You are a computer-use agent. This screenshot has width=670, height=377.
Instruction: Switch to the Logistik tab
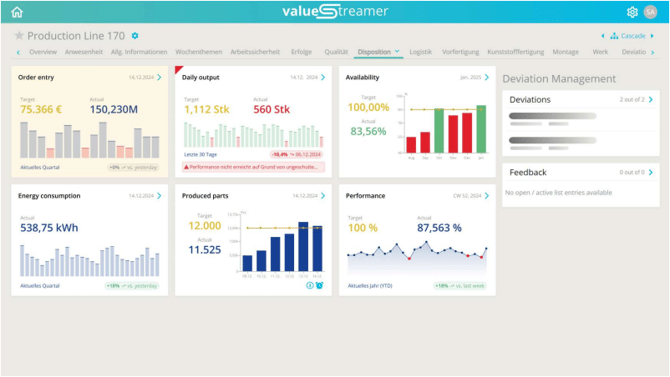(420, 52)
